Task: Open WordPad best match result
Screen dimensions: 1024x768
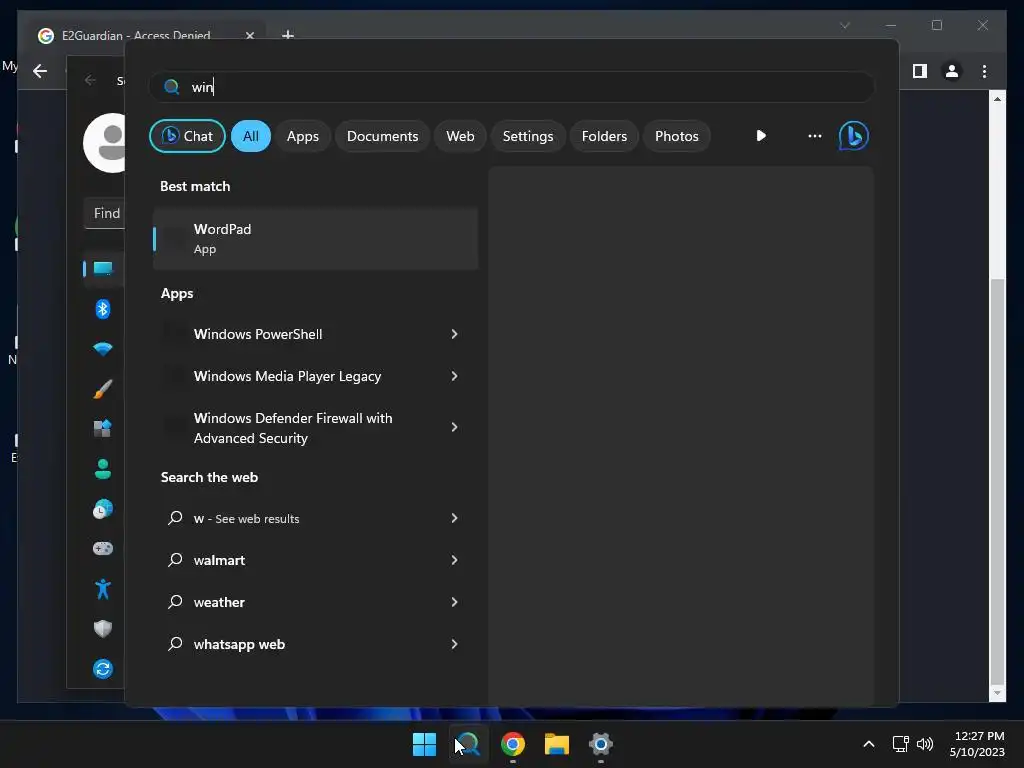Action: click(x=316, y=238)
